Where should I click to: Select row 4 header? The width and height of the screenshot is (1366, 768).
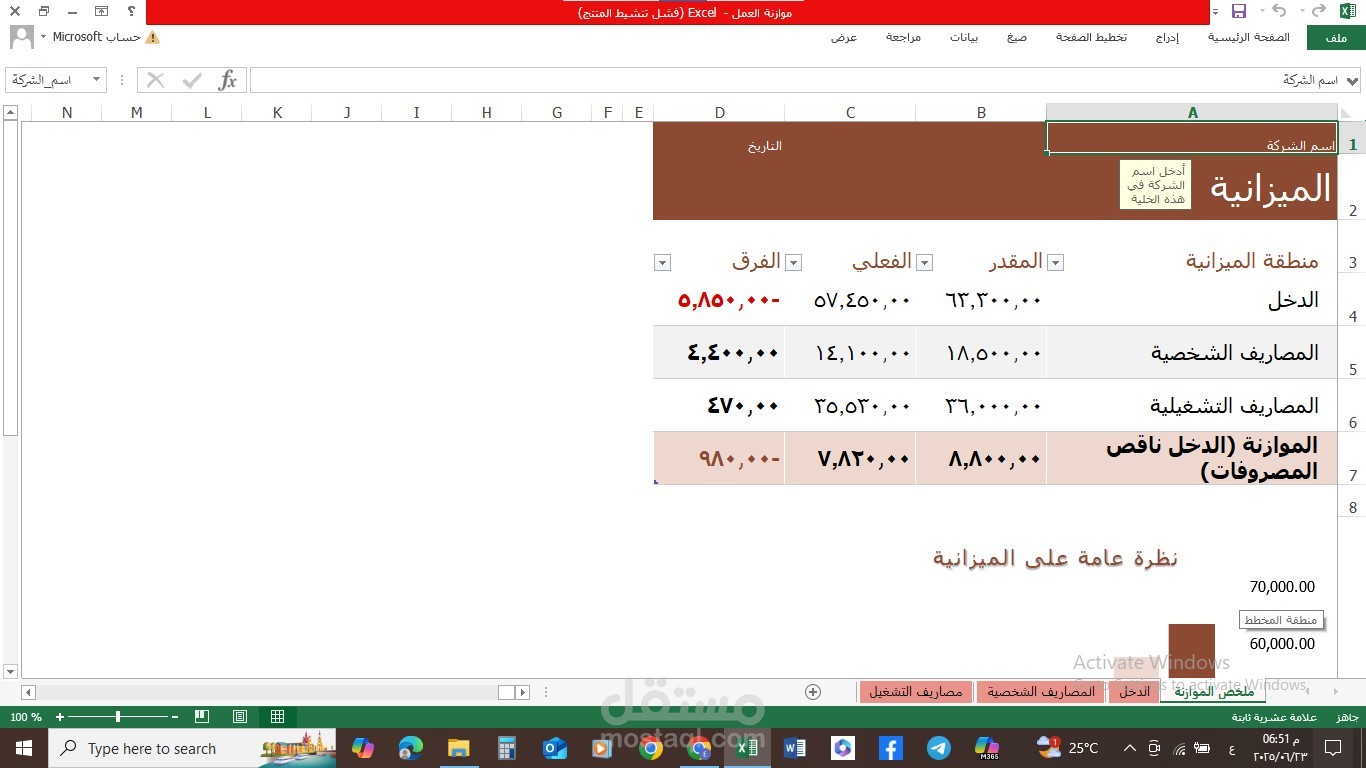pos(1352,299)
